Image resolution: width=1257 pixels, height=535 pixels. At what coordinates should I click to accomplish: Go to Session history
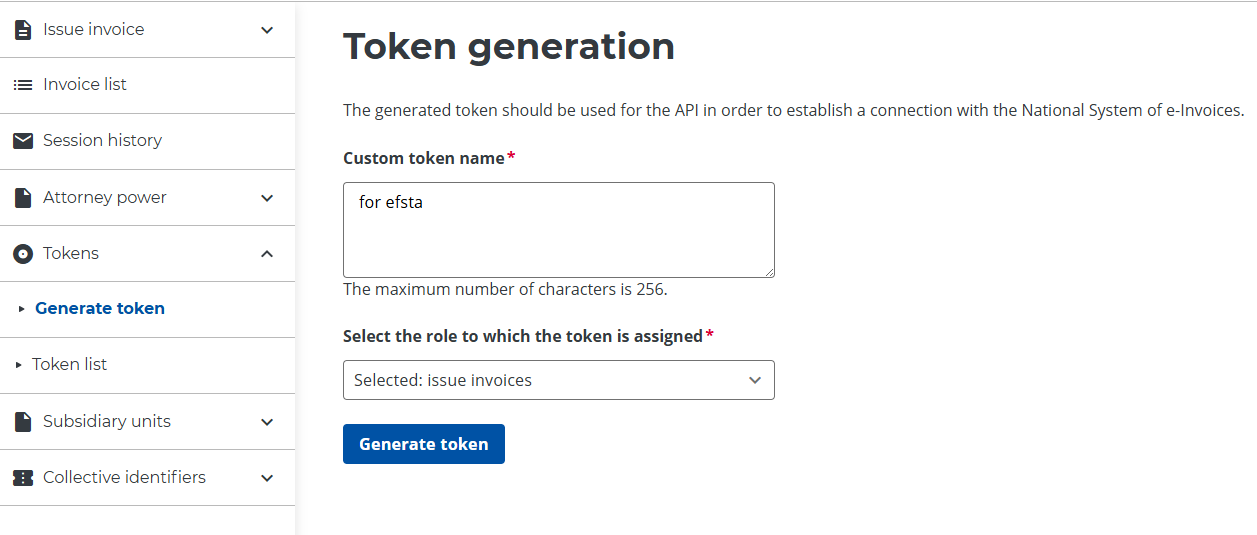tap(102, 141)
